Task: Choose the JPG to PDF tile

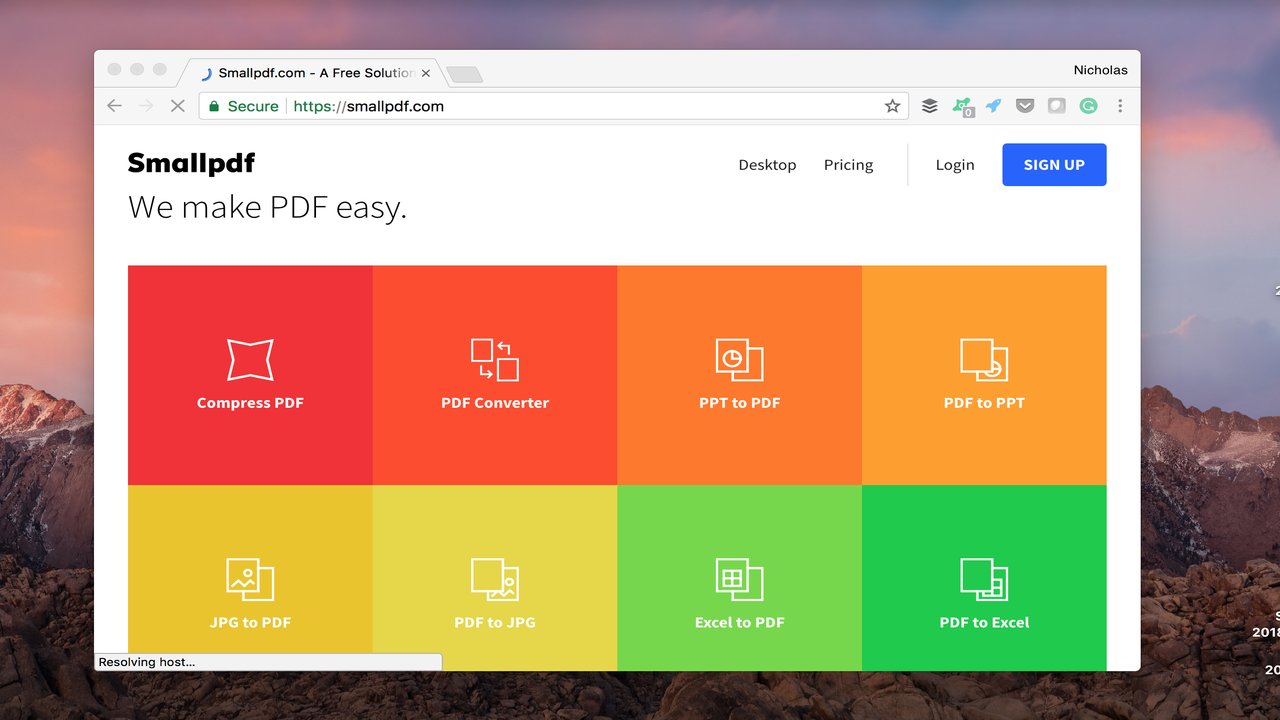Action: coord(250,578)
